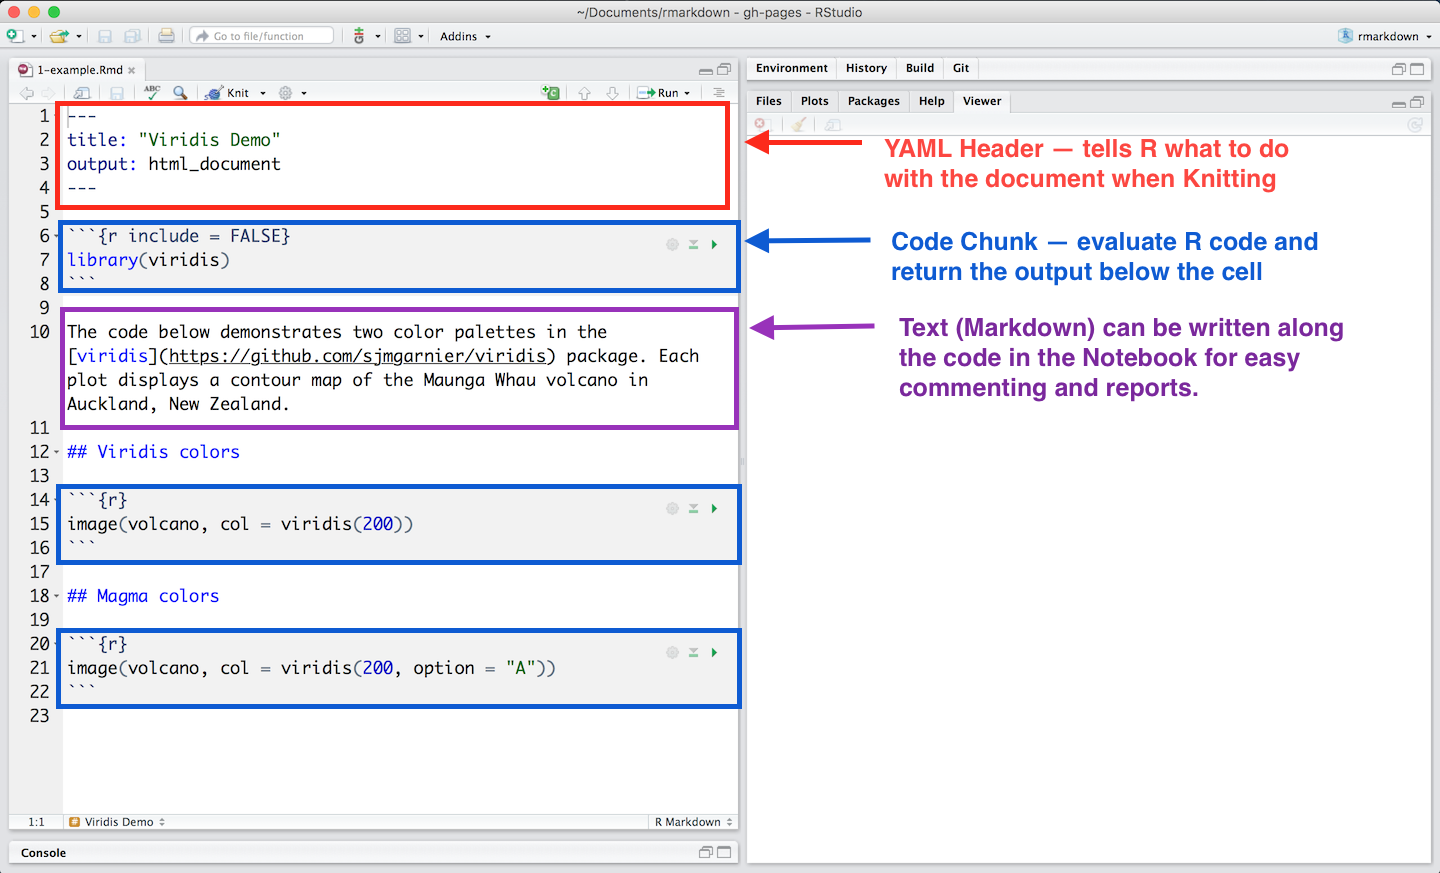Switch to the Packages tab

(873, 101)
